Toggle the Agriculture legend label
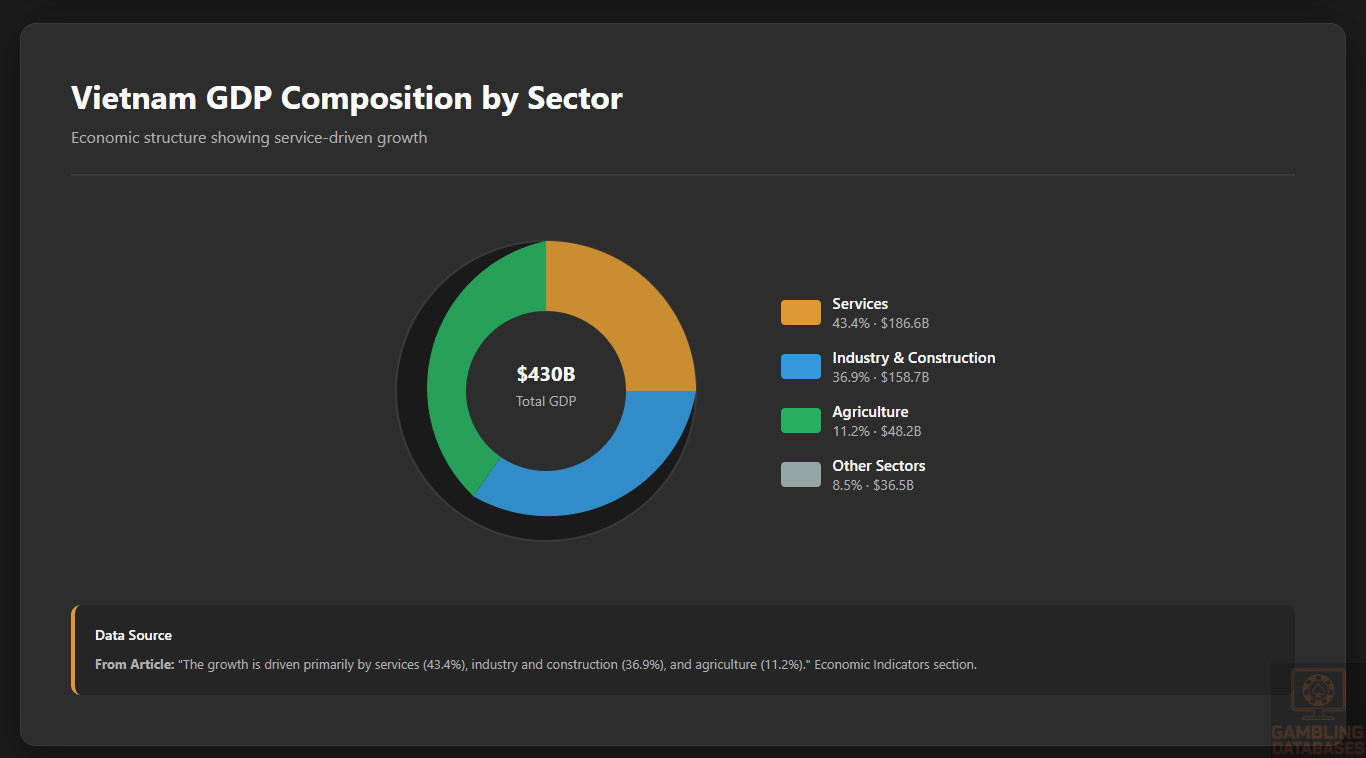The height and width of the screenshot is (758, 1366). [870, 412]
